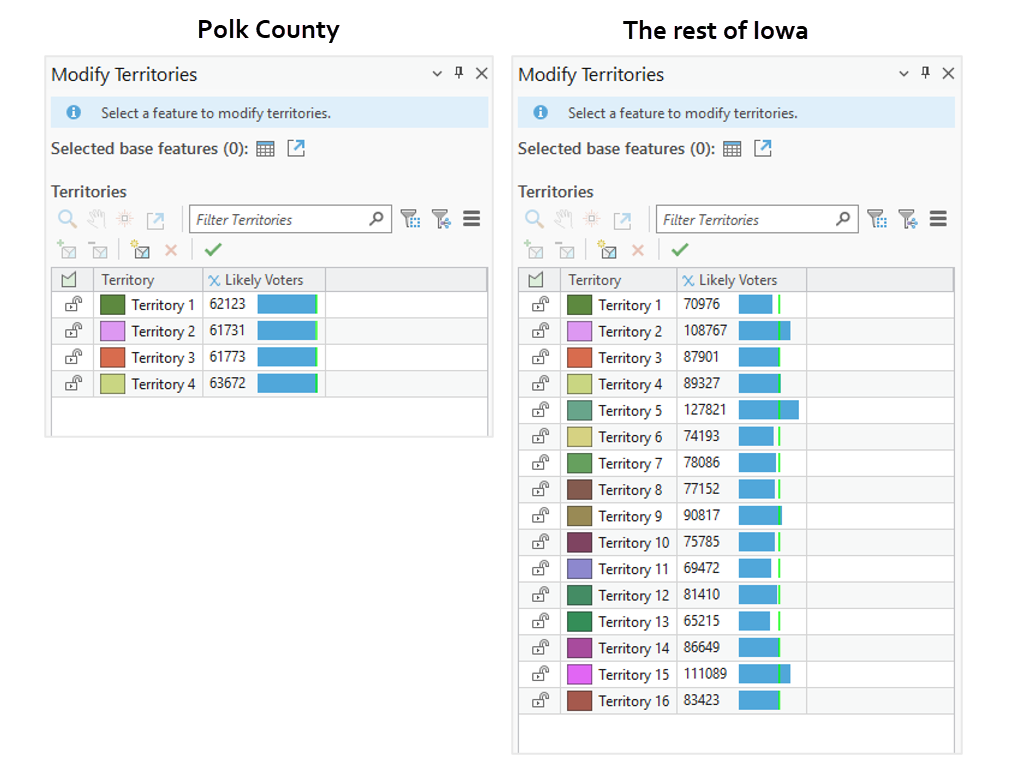The image size is (1024, 772).
Task: Click the Territory column header in Polk County table
Action: tap(148, 280)
